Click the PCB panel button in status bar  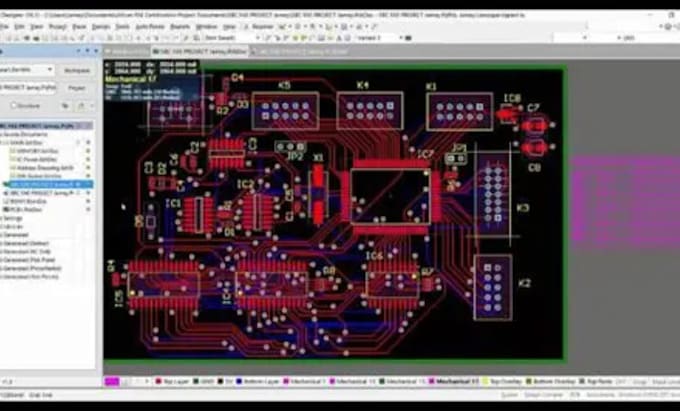[575, 395]
